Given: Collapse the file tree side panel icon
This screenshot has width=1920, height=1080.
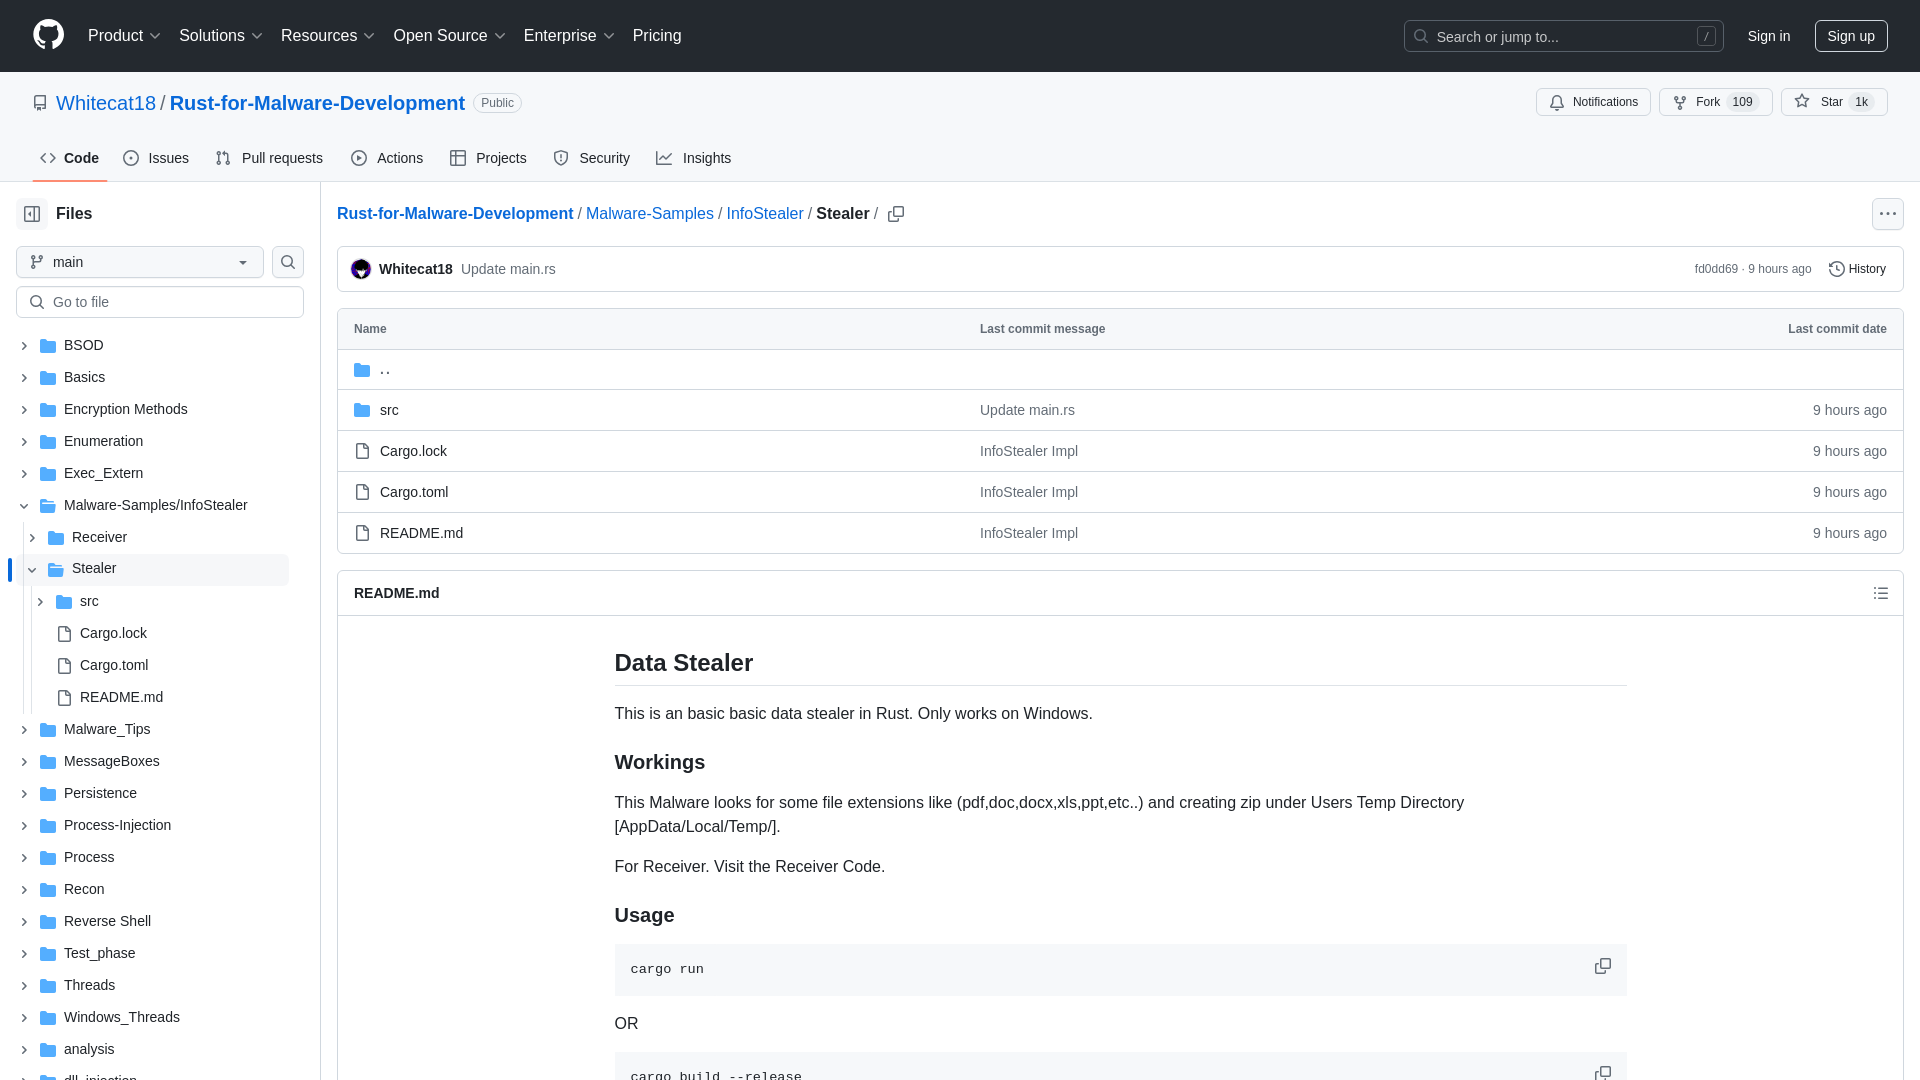Looking at the screenshot, I should [32, 214].
